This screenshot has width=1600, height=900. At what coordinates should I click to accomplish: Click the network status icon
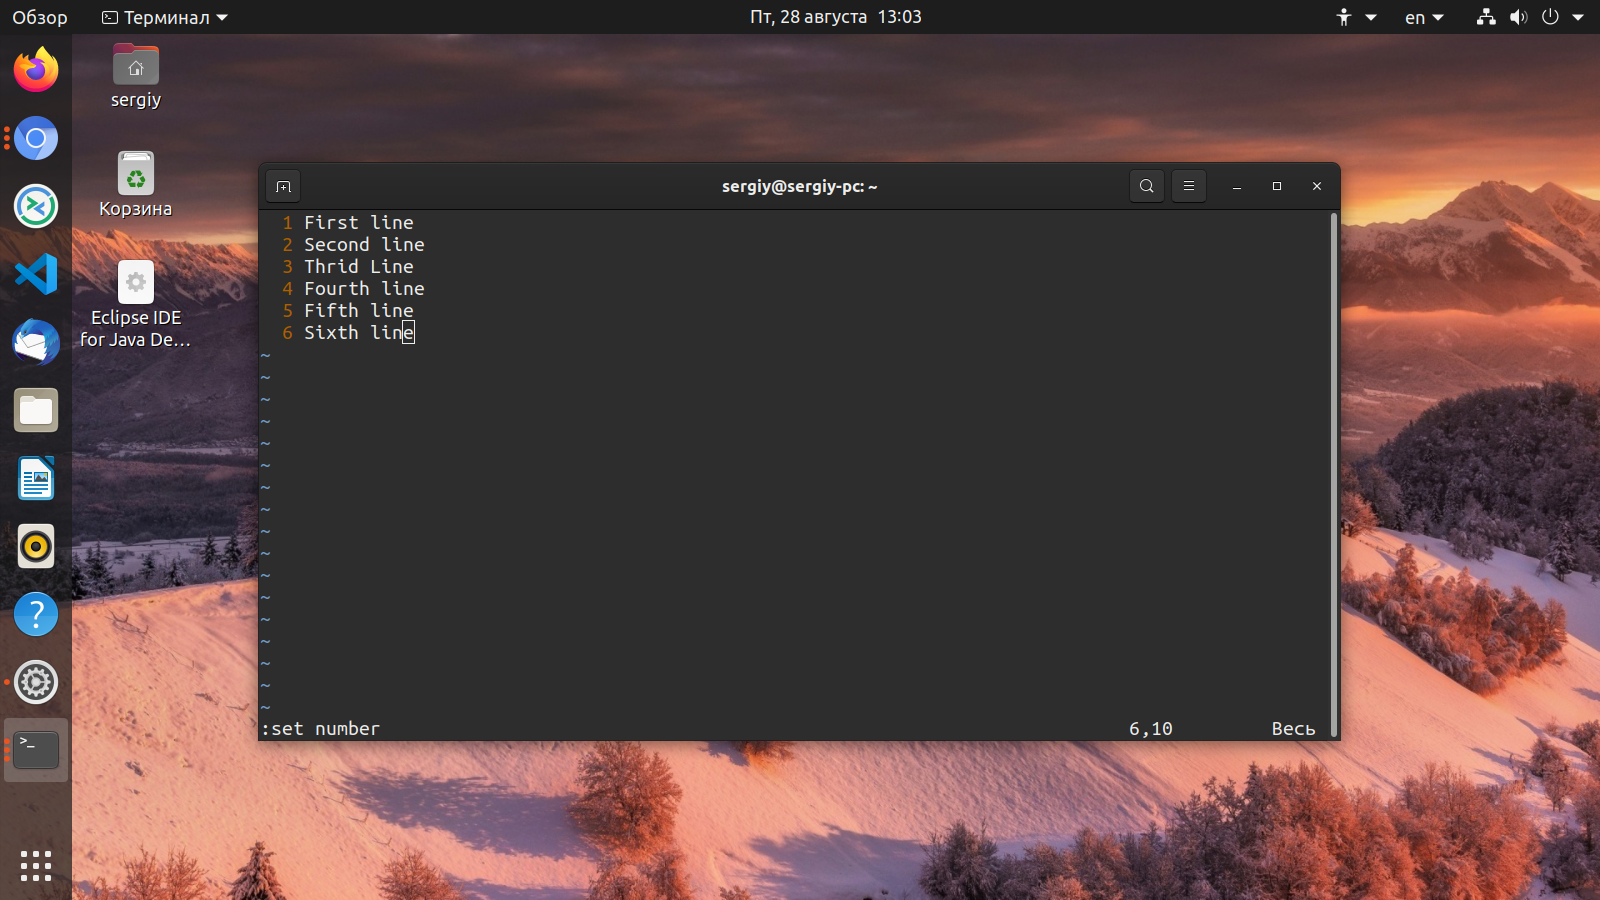pyautogui.click(x=1486, y=17)
